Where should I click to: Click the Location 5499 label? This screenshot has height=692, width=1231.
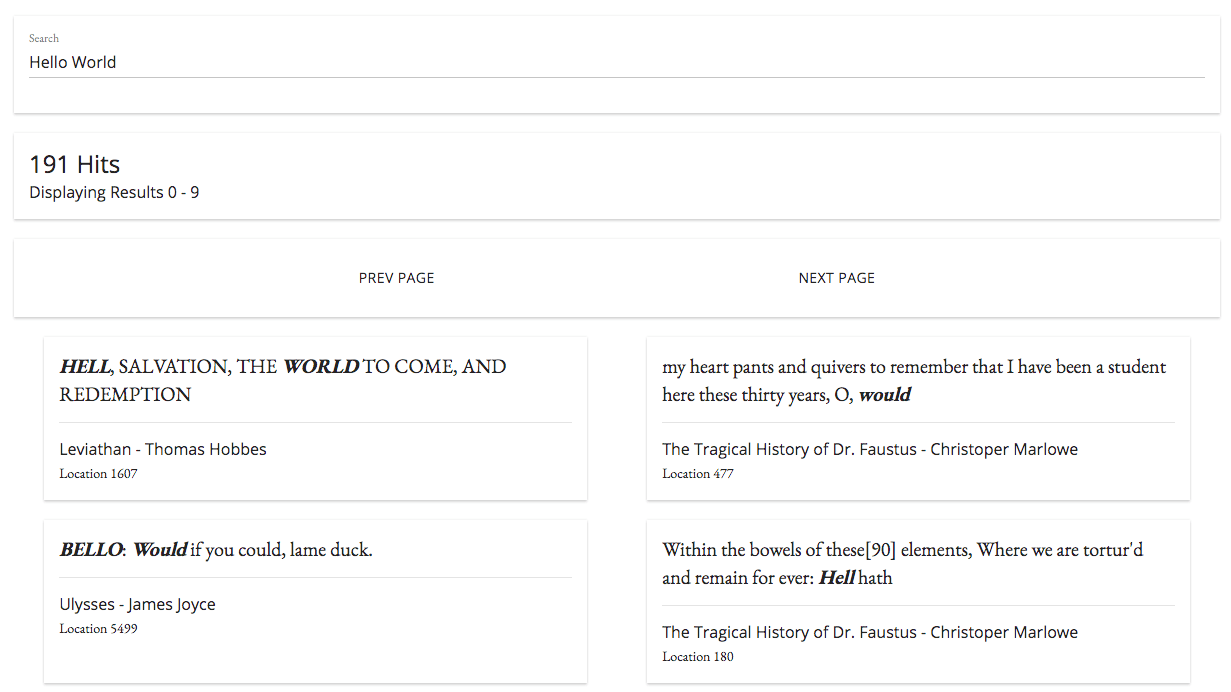[98, 628]
